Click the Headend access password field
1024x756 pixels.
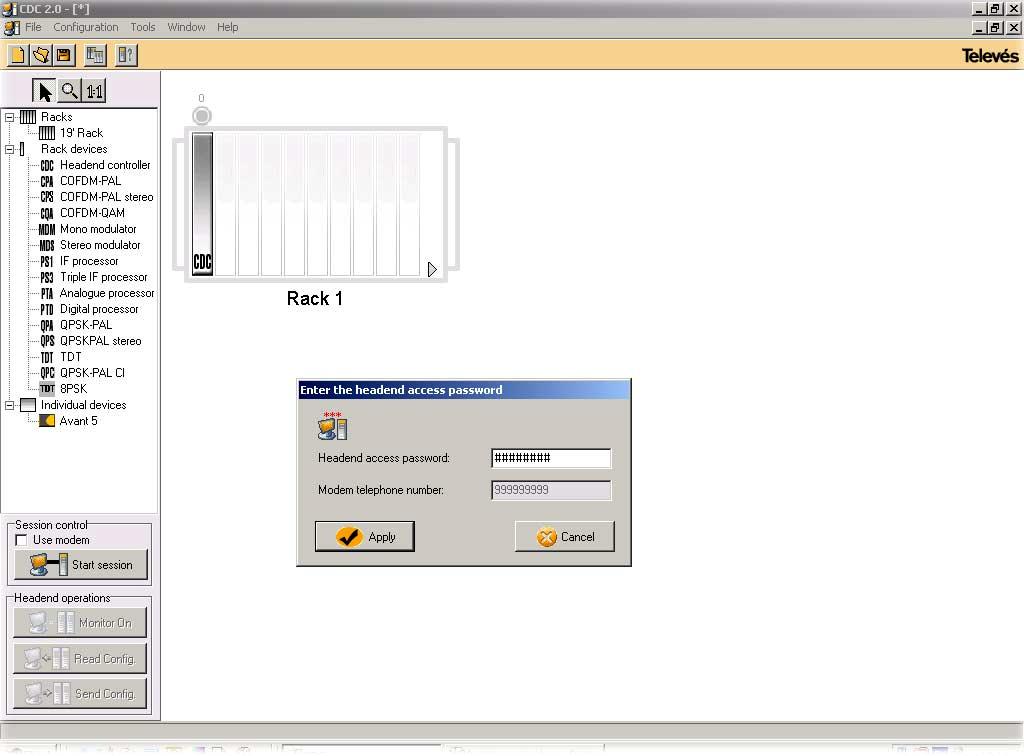[x=551, y=458]
